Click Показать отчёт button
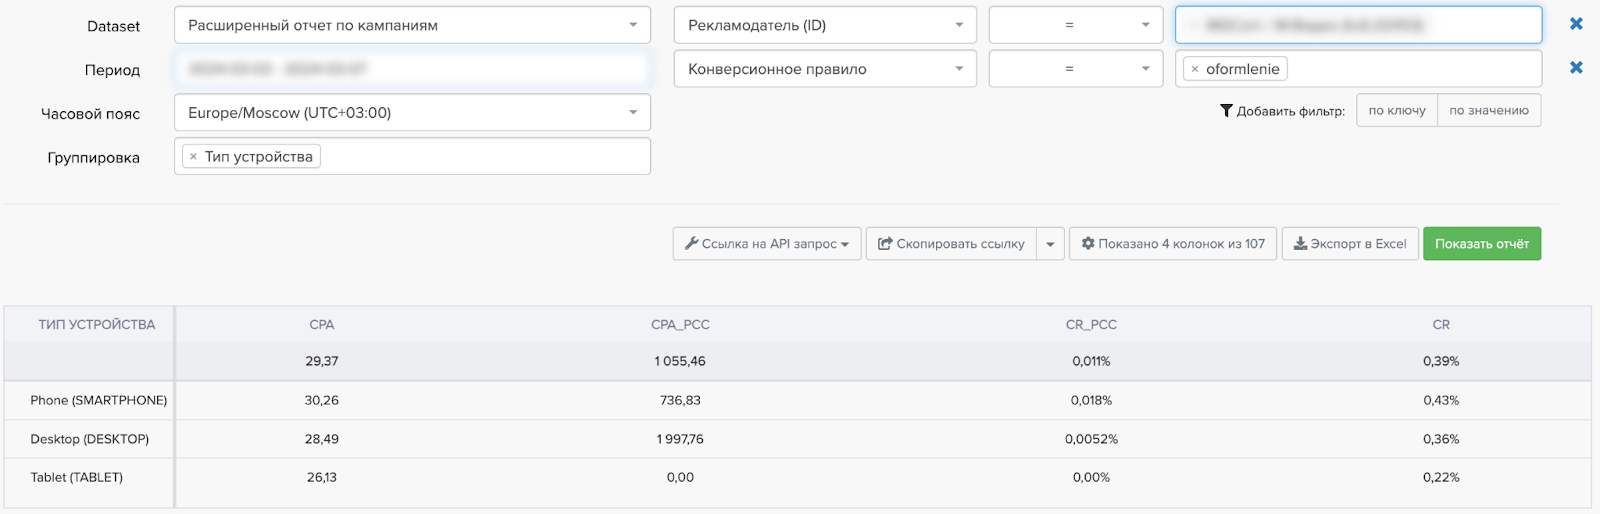The image size is (1600, 514). 1482,244
